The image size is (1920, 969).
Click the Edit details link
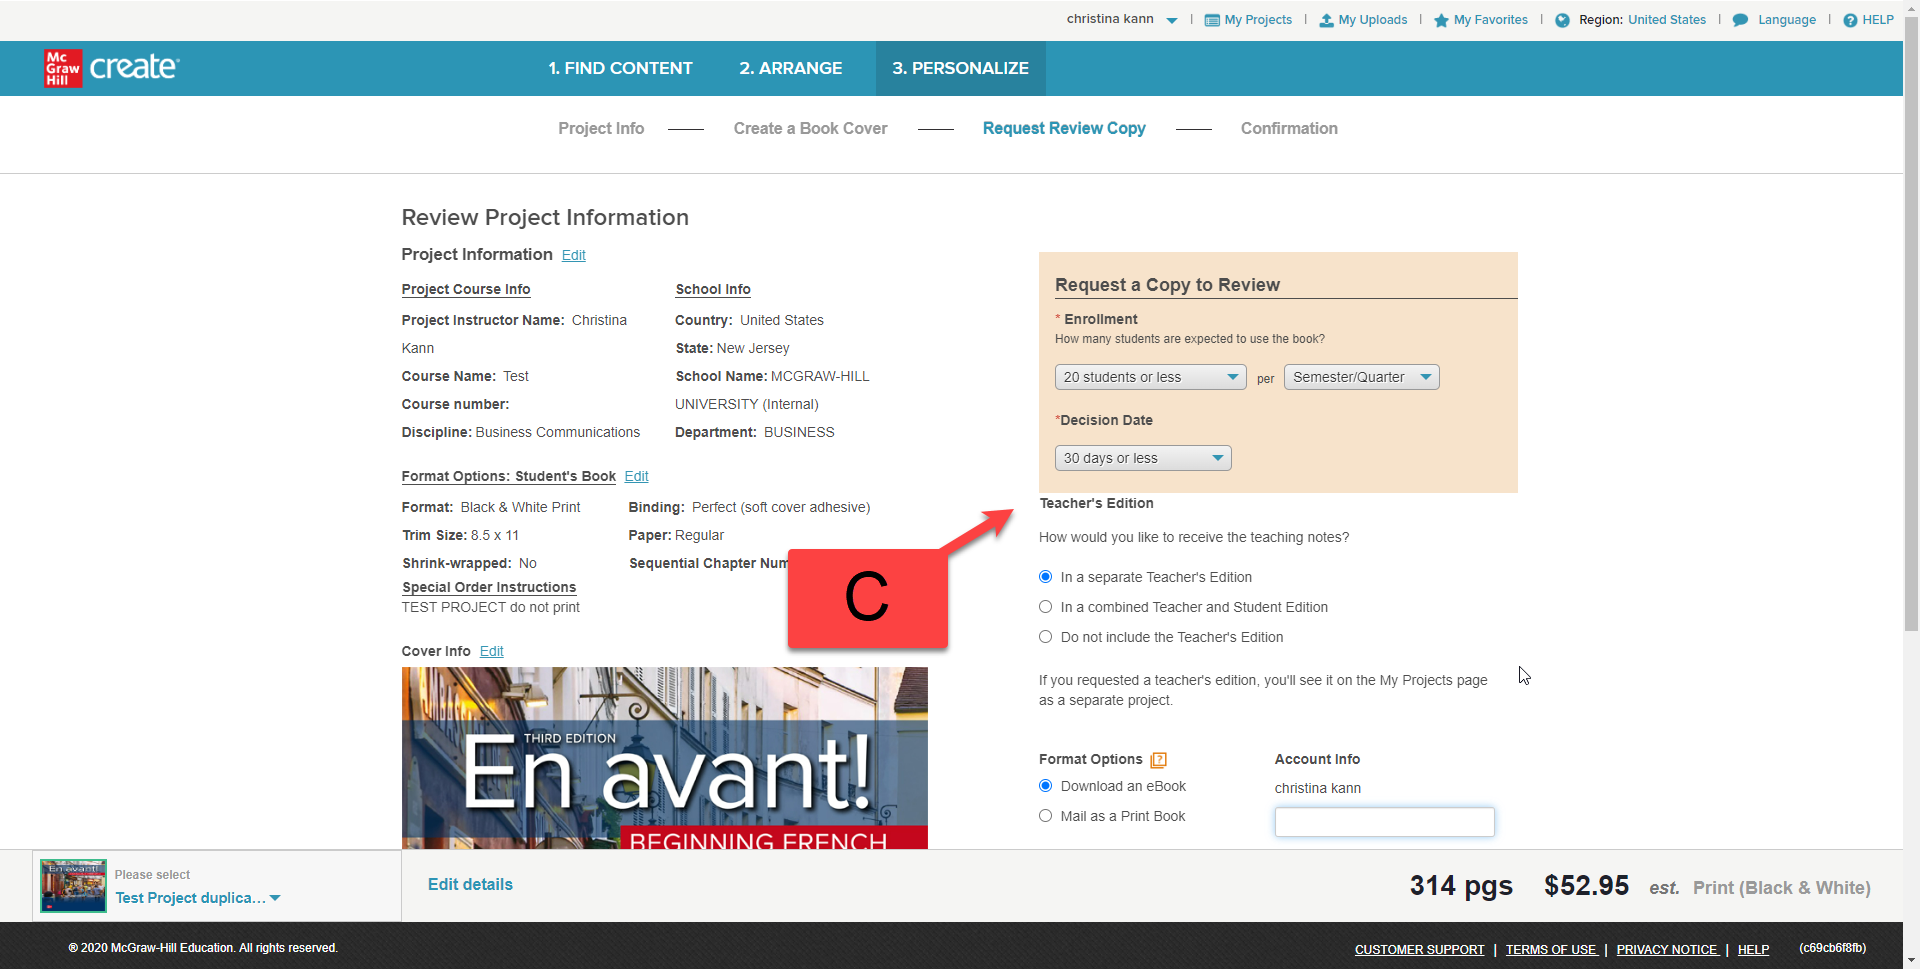[470, 885]
